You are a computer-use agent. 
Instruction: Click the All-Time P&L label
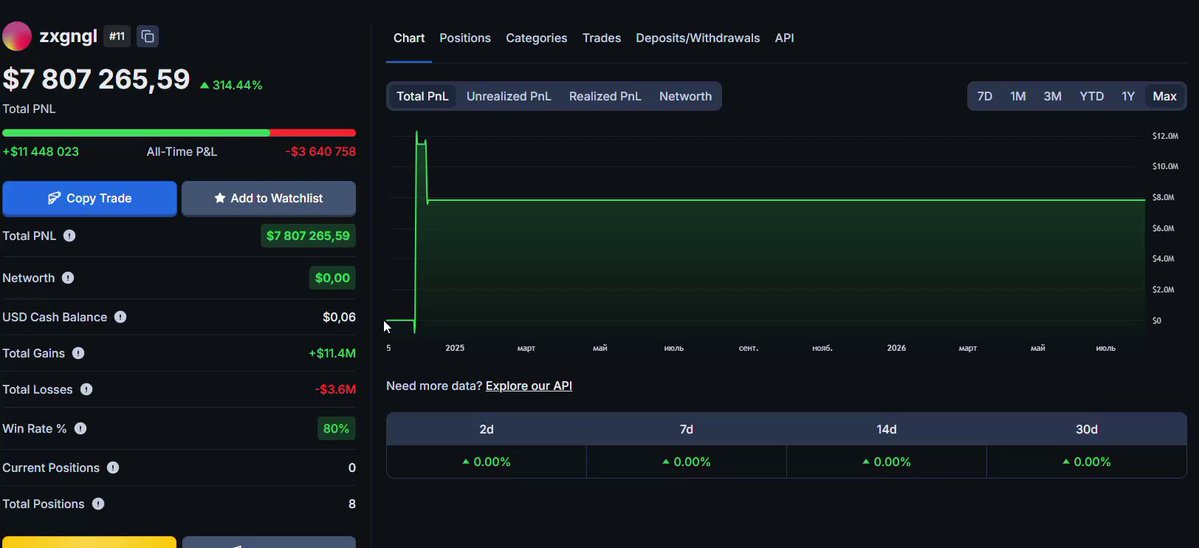pyautogui.click(x=182, y=152)
